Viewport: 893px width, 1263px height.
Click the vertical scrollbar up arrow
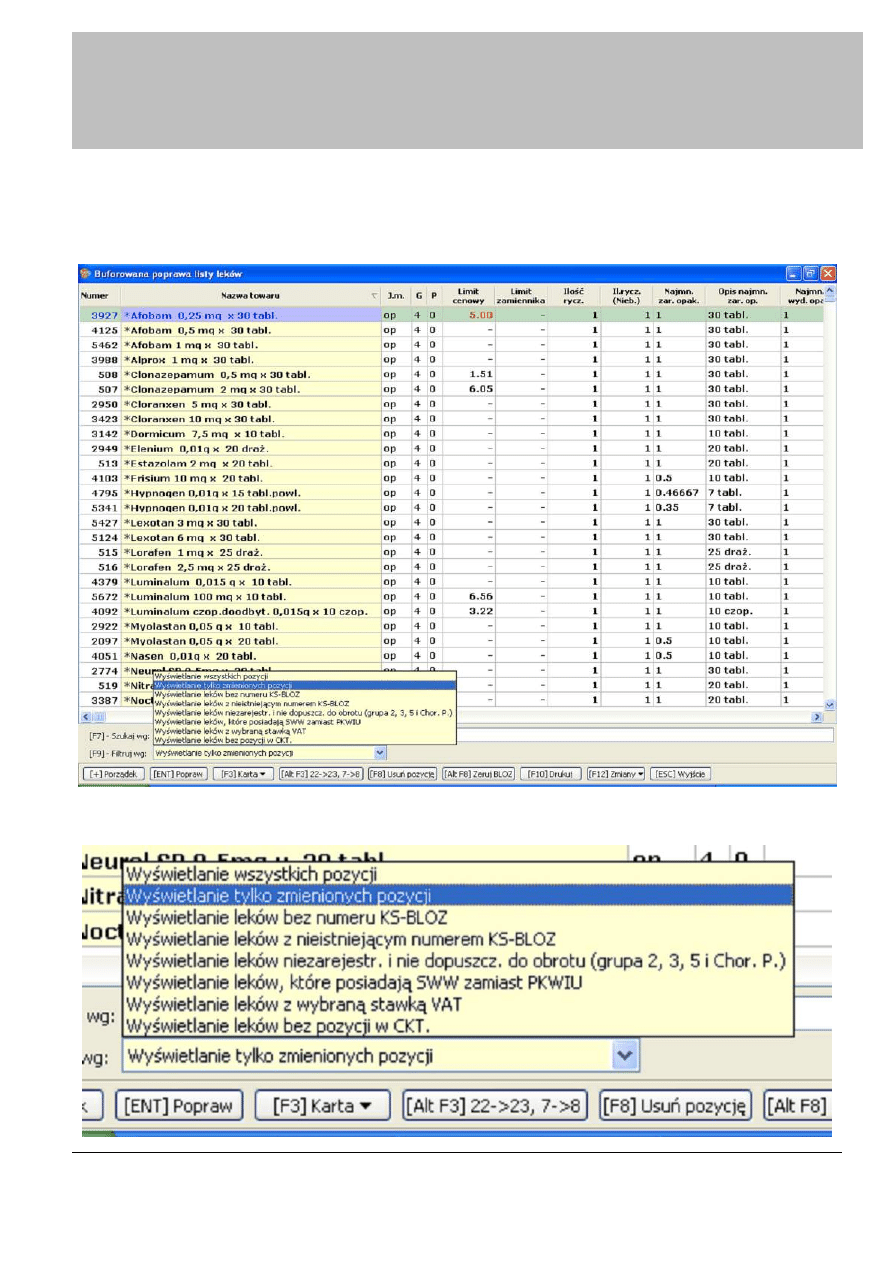[x=829, y=292]
